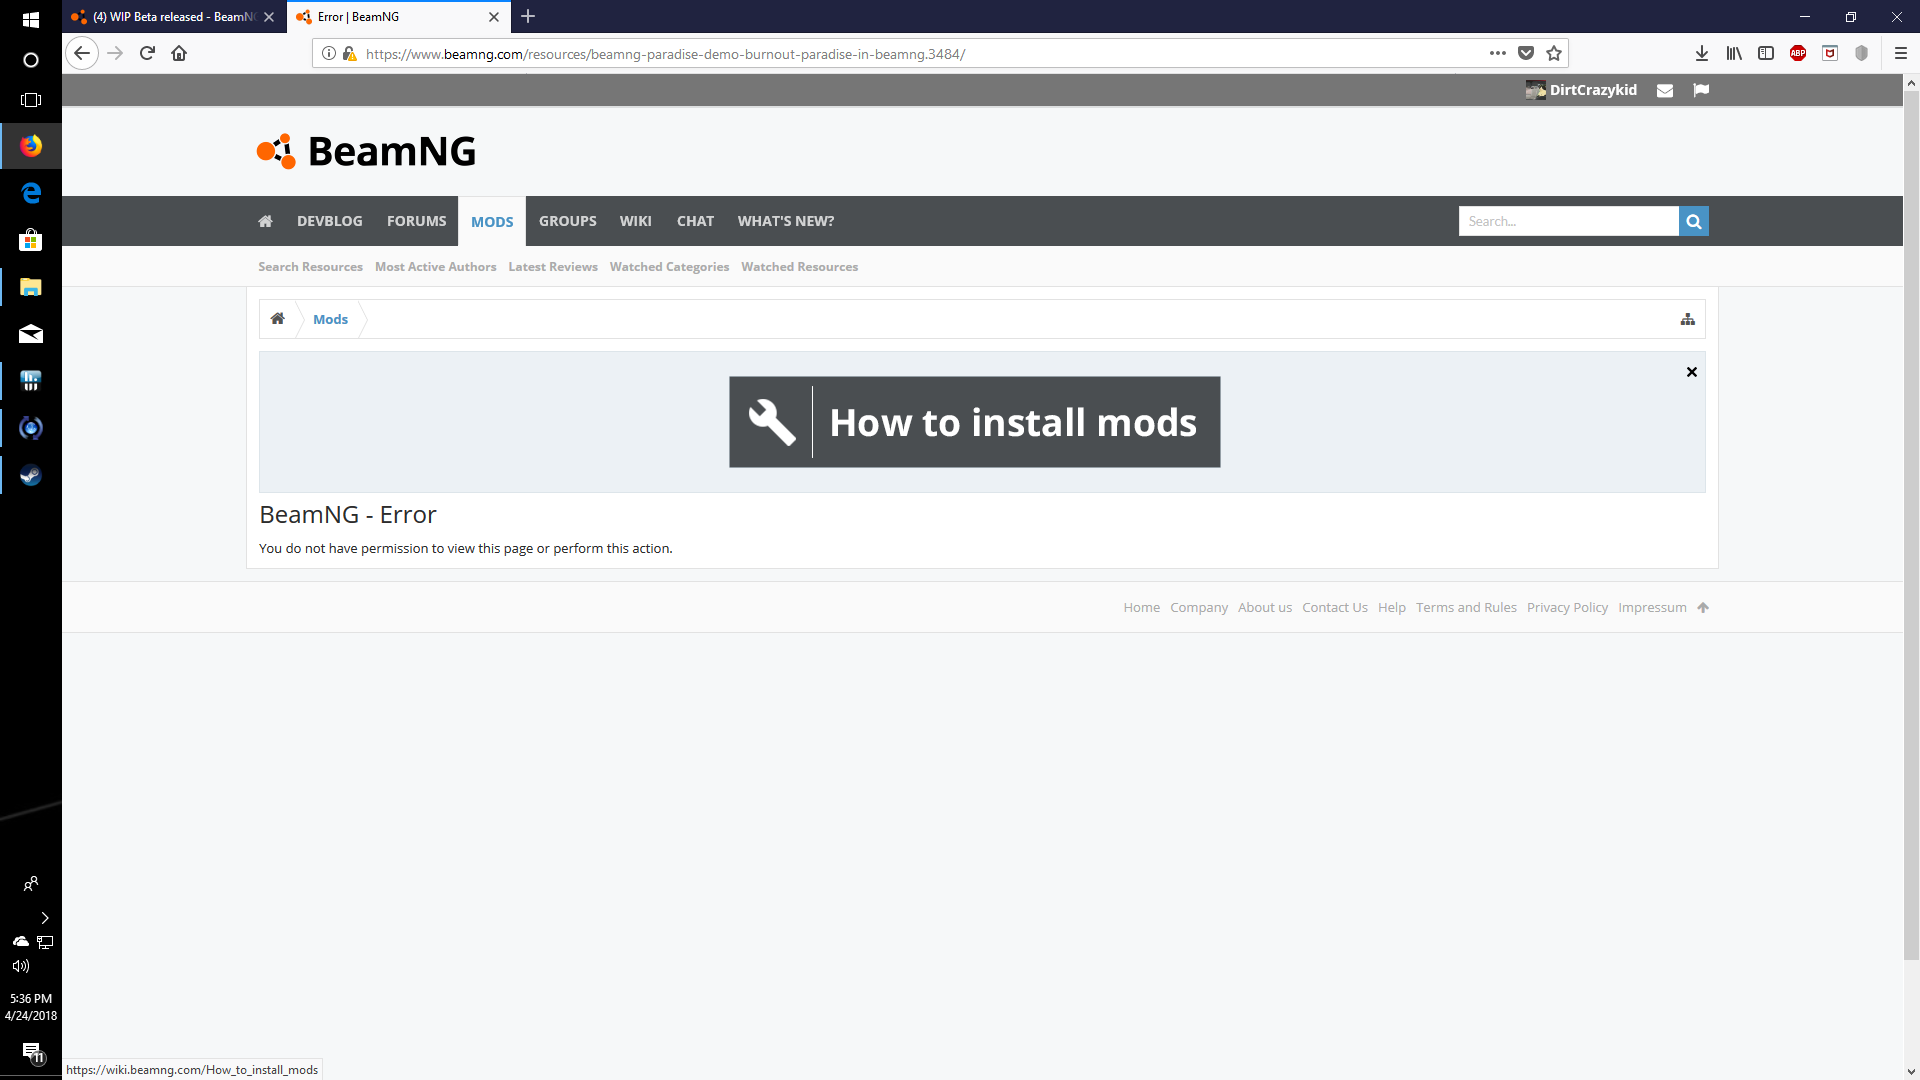Open the How to install mods banner
This screenshot has width=1920, height=1080.
click(x=974, y=422)
